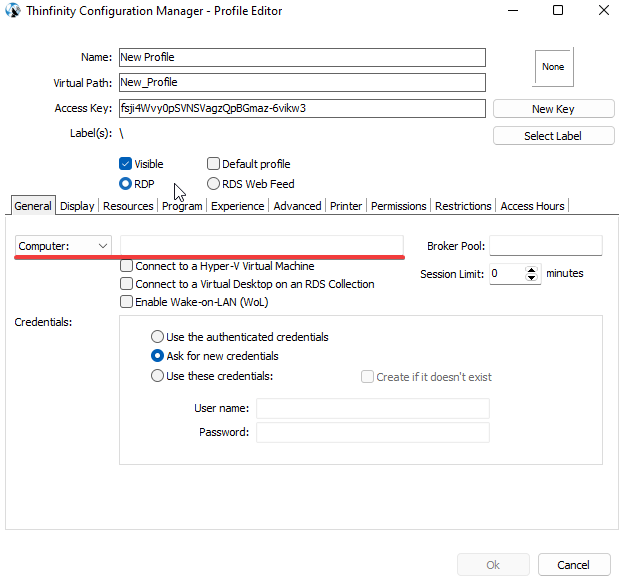622x583 pixels.
Task: Check Connect to a Hyper-V Virtual Machine
Action: (x=126, y=266)
